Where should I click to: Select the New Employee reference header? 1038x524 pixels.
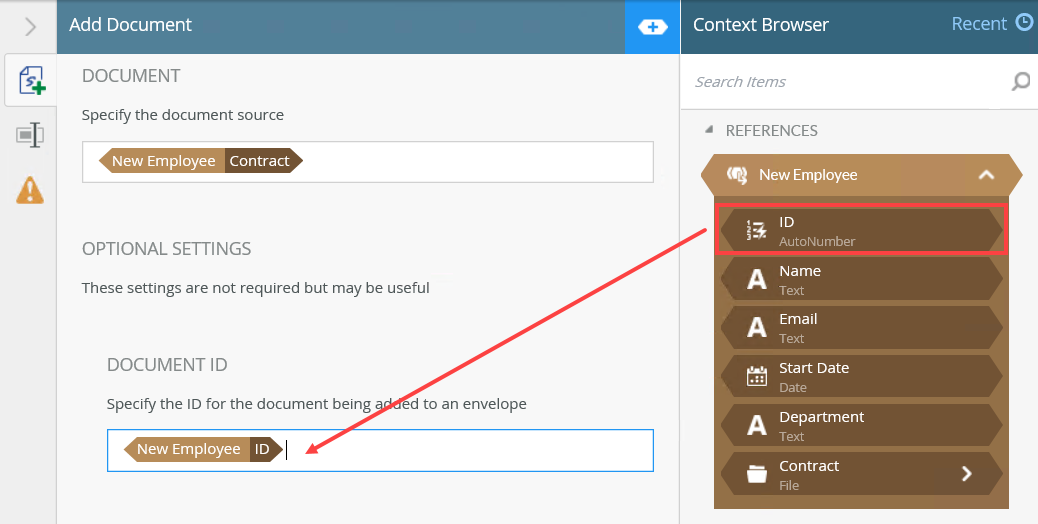(x=861, y=175)
